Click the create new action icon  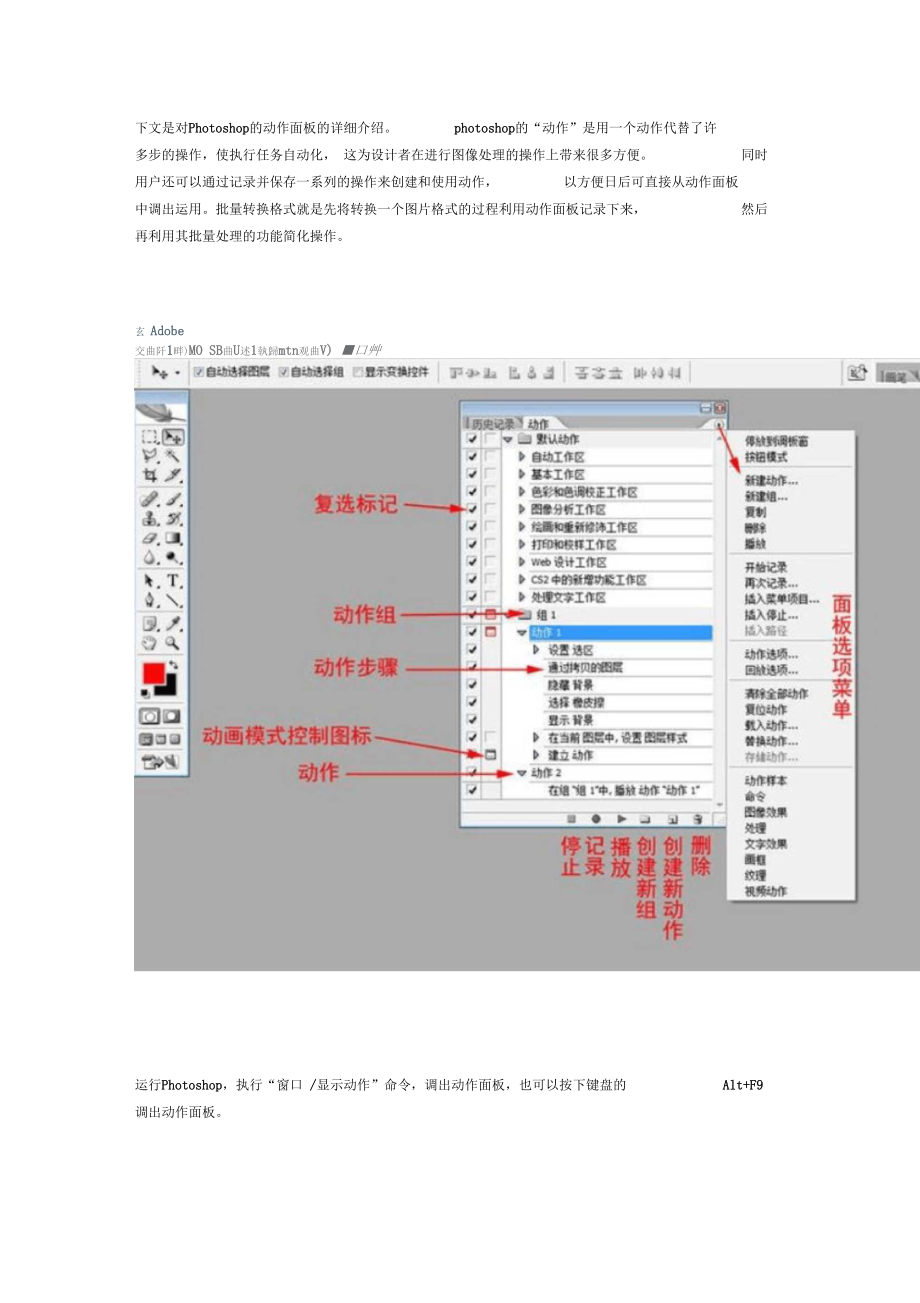[673, 819]
